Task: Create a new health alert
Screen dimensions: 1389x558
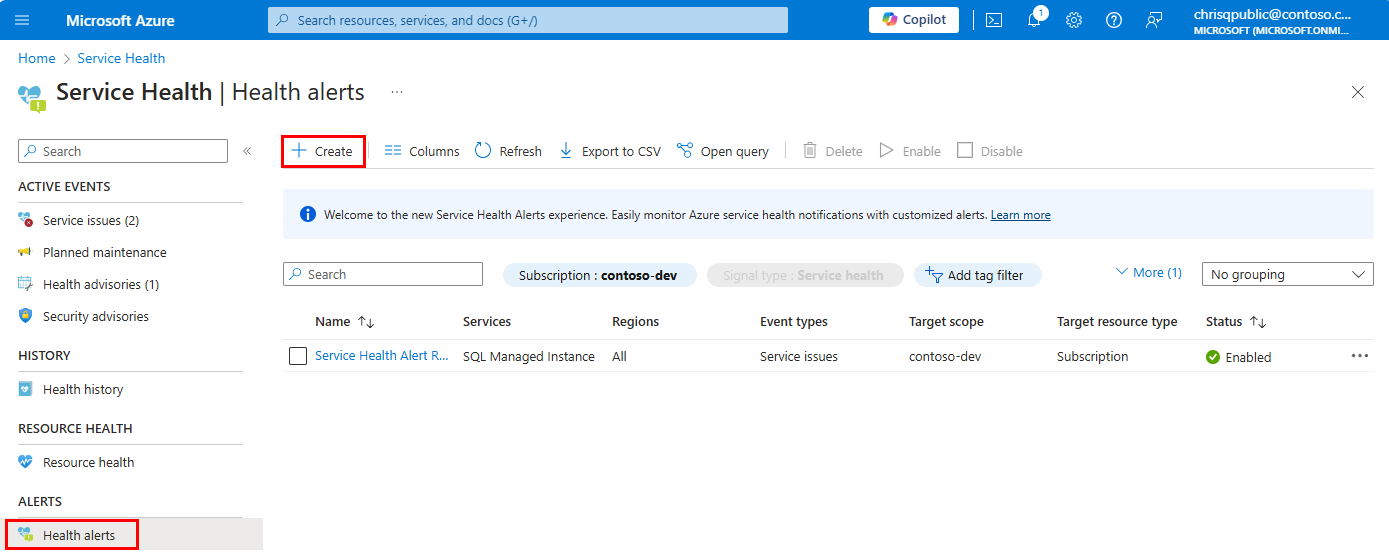Action: click(323, 151)
